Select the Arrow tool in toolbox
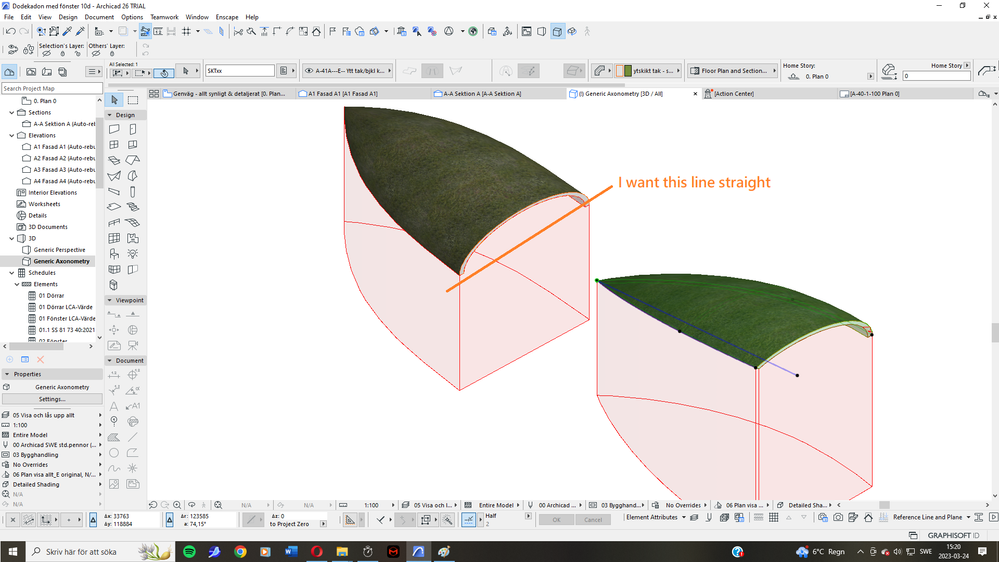Screen dimensions: 999x562 pos(114,100)
